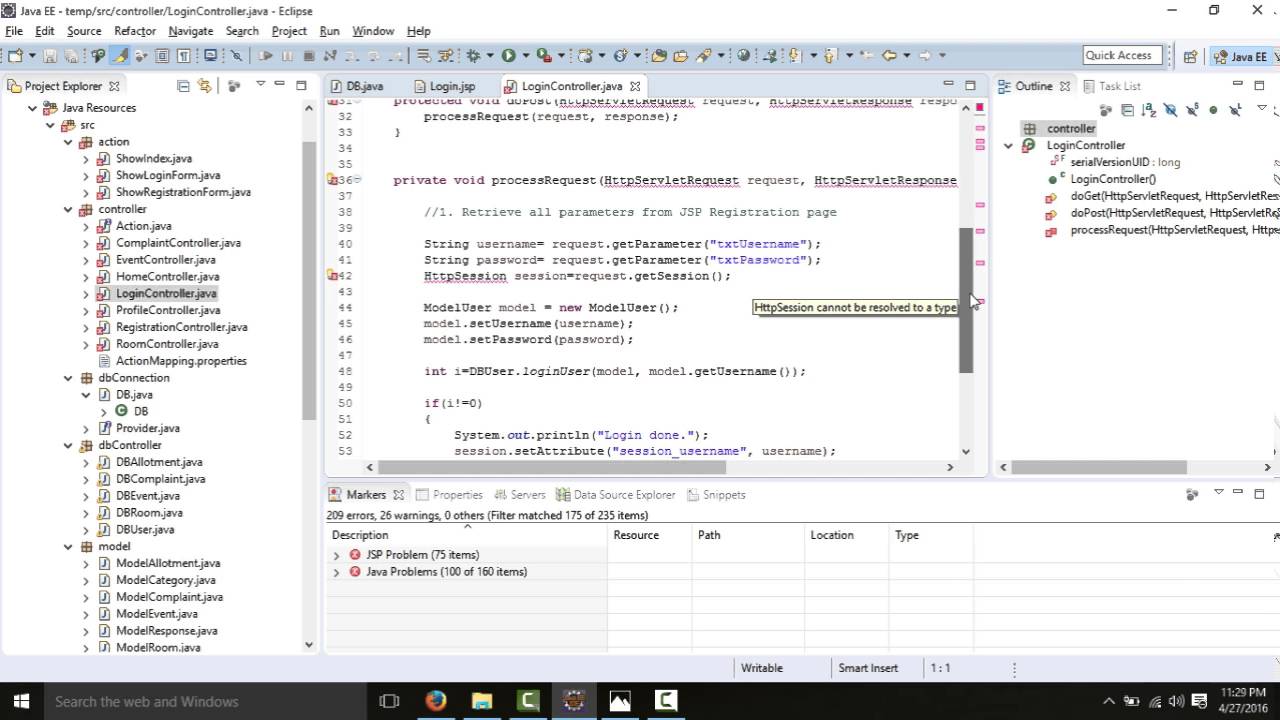Viewport: 1280px width, 720px height.
Task: Click the green Run button icon
Action: (x=508, y=56)
